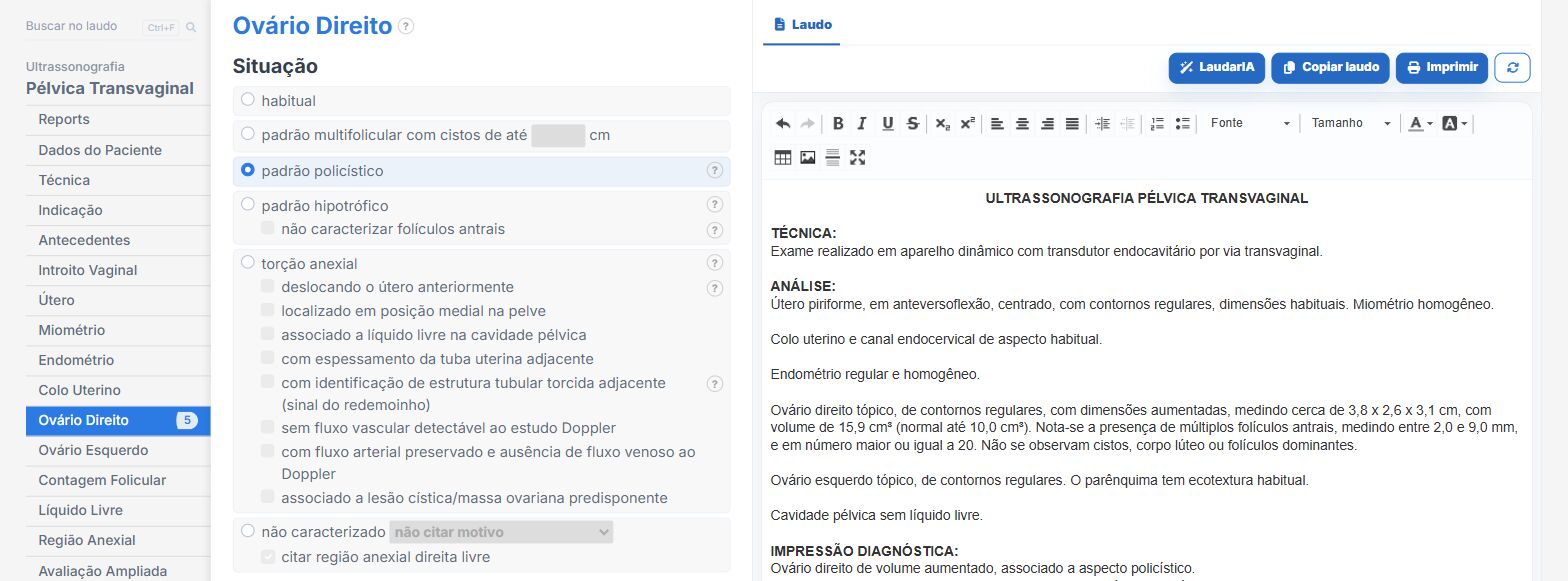Viewport: 1568px width, 581px height.
Task: Click the Imprimir button
Action: 1442,67
